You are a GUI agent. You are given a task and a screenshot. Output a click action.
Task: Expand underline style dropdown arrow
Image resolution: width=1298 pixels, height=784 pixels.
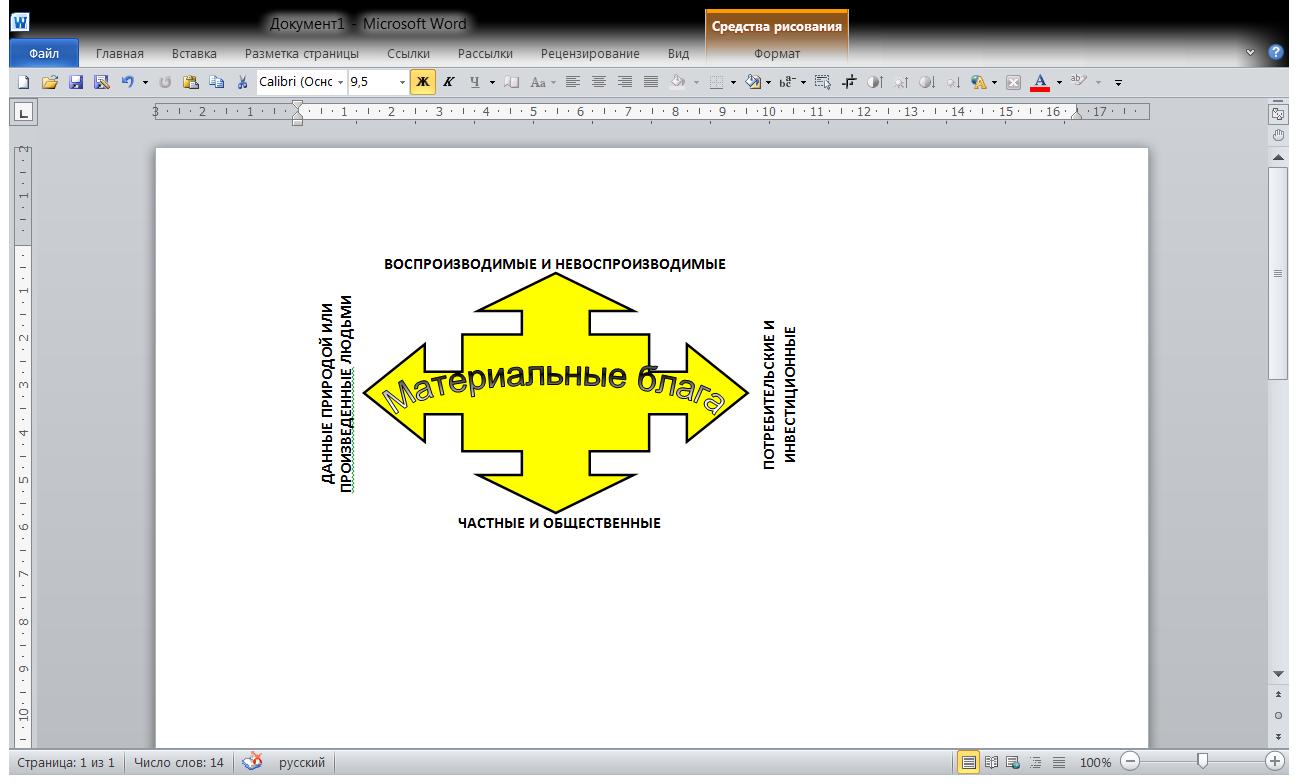492,82
